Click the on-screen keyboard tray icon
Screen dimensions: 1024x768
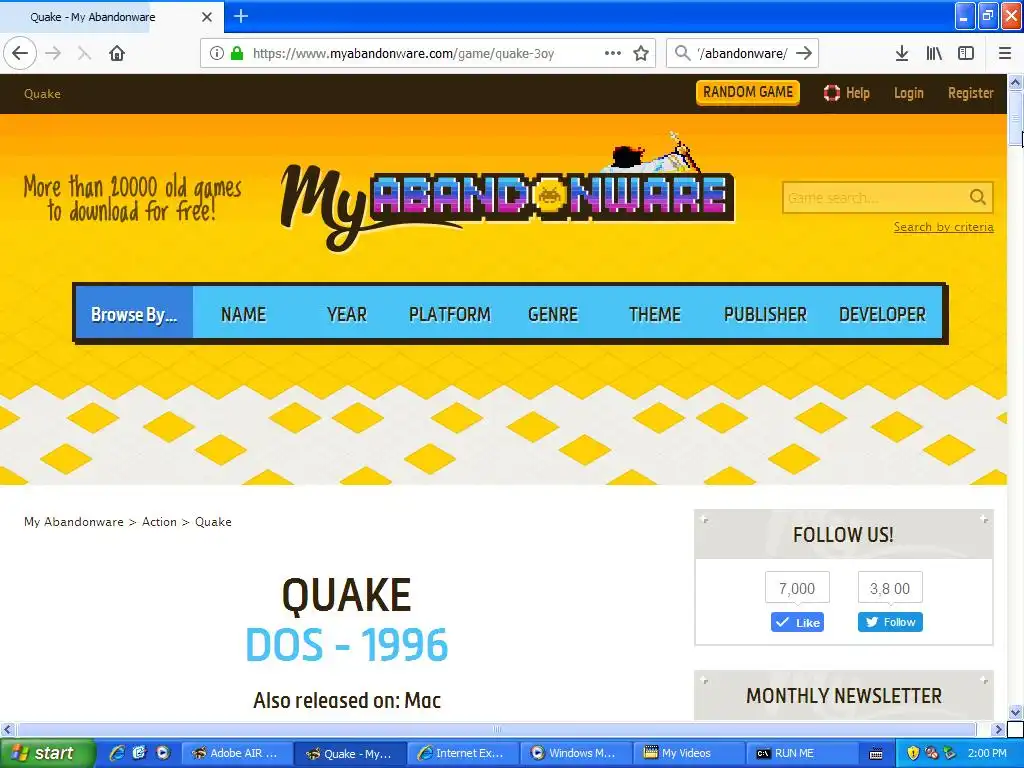pyautogui.click(x=876, y=754)
